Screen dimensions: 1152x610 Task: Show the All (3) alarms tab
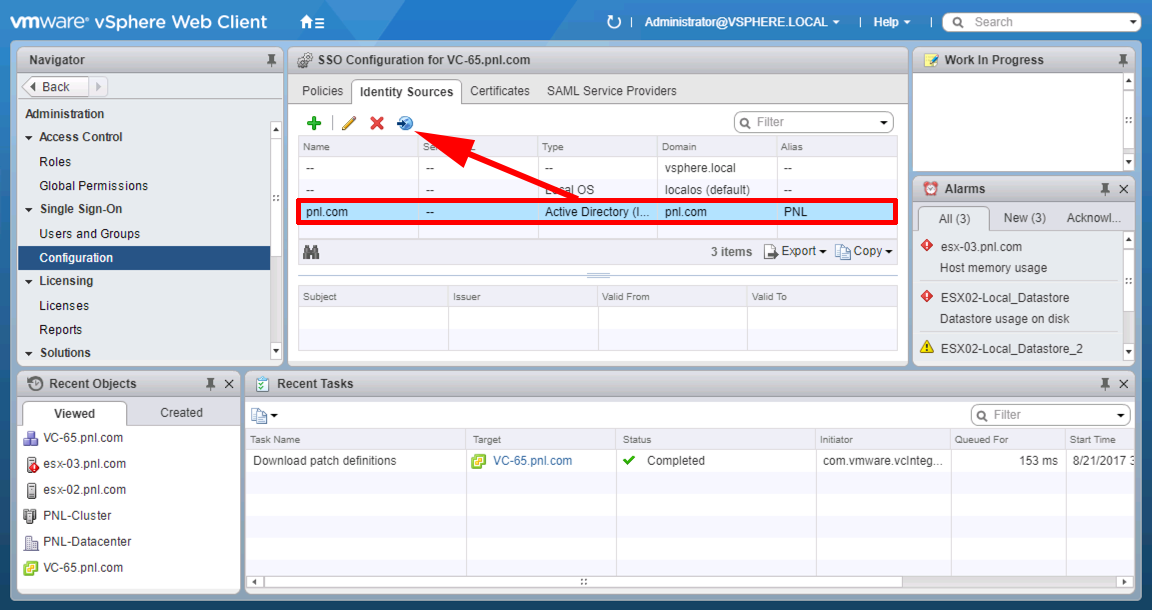click(x=954, y=219)
